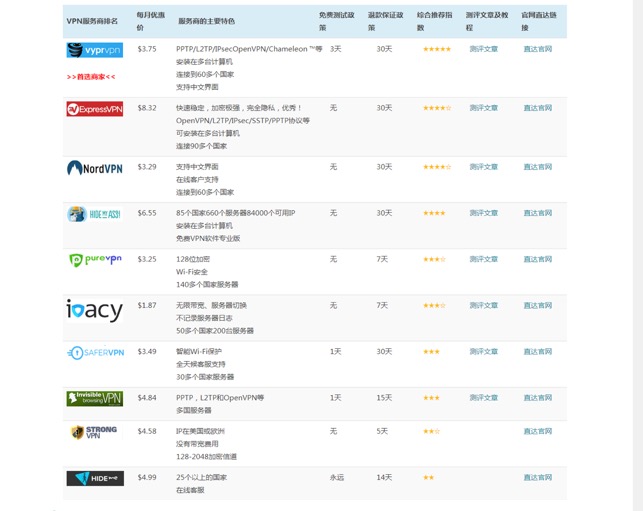Click the '5天' refund cell for StrongVPN
The height and width of the screenshot is (511, 643).
[x=382, y=431]
